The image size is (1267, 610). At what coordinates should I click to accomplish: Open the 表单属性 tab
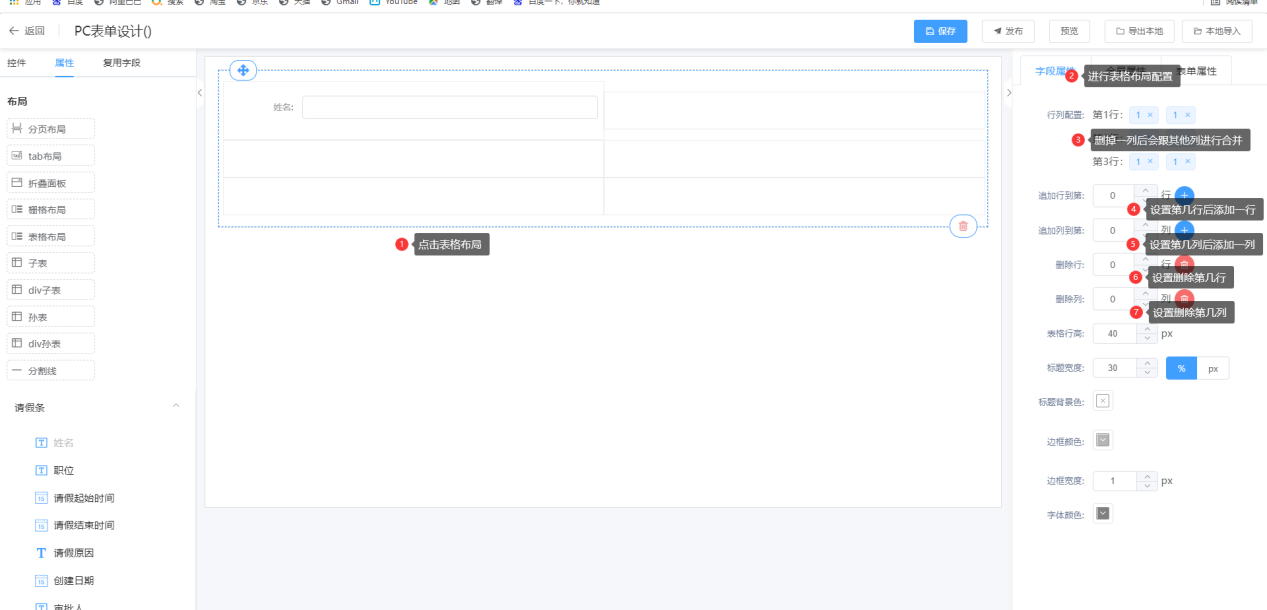coord(1196,71)
